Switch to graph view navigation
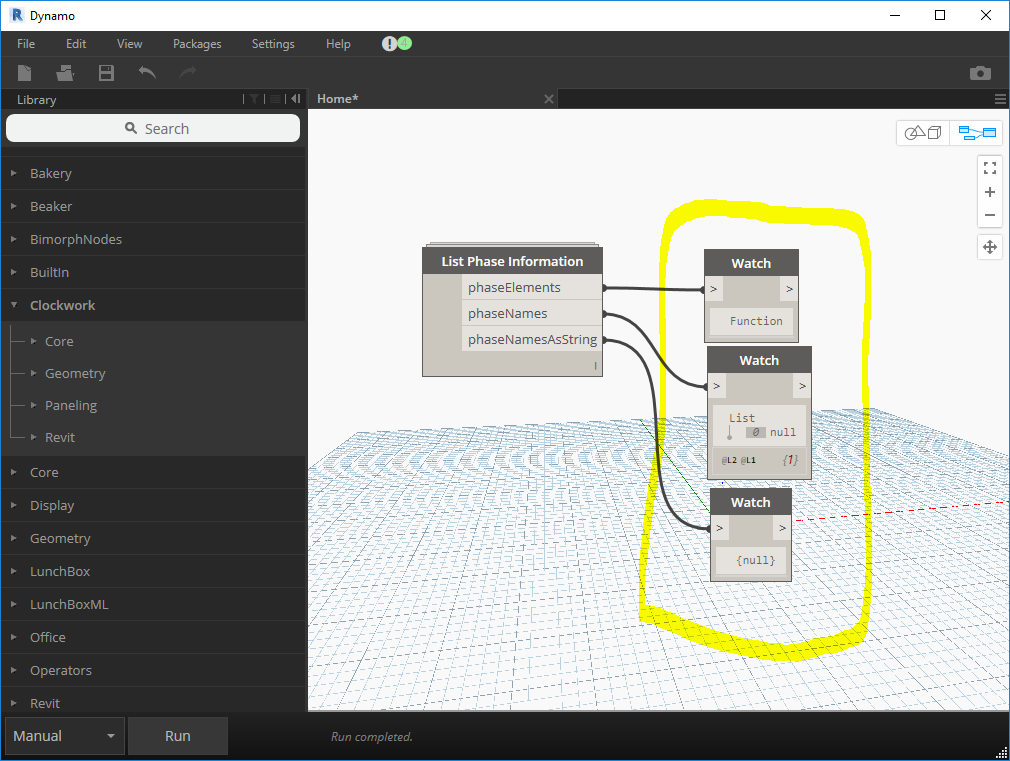 (x=977, y=133)
